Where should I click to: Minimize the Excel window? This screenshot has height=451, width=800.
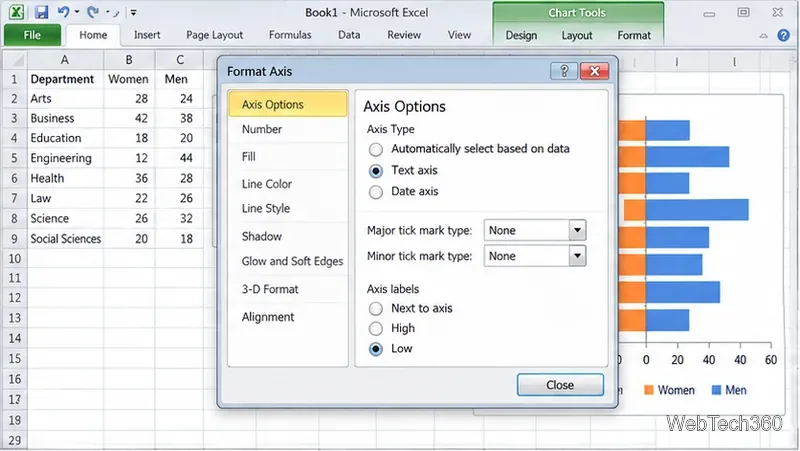(x=709, y=14)
